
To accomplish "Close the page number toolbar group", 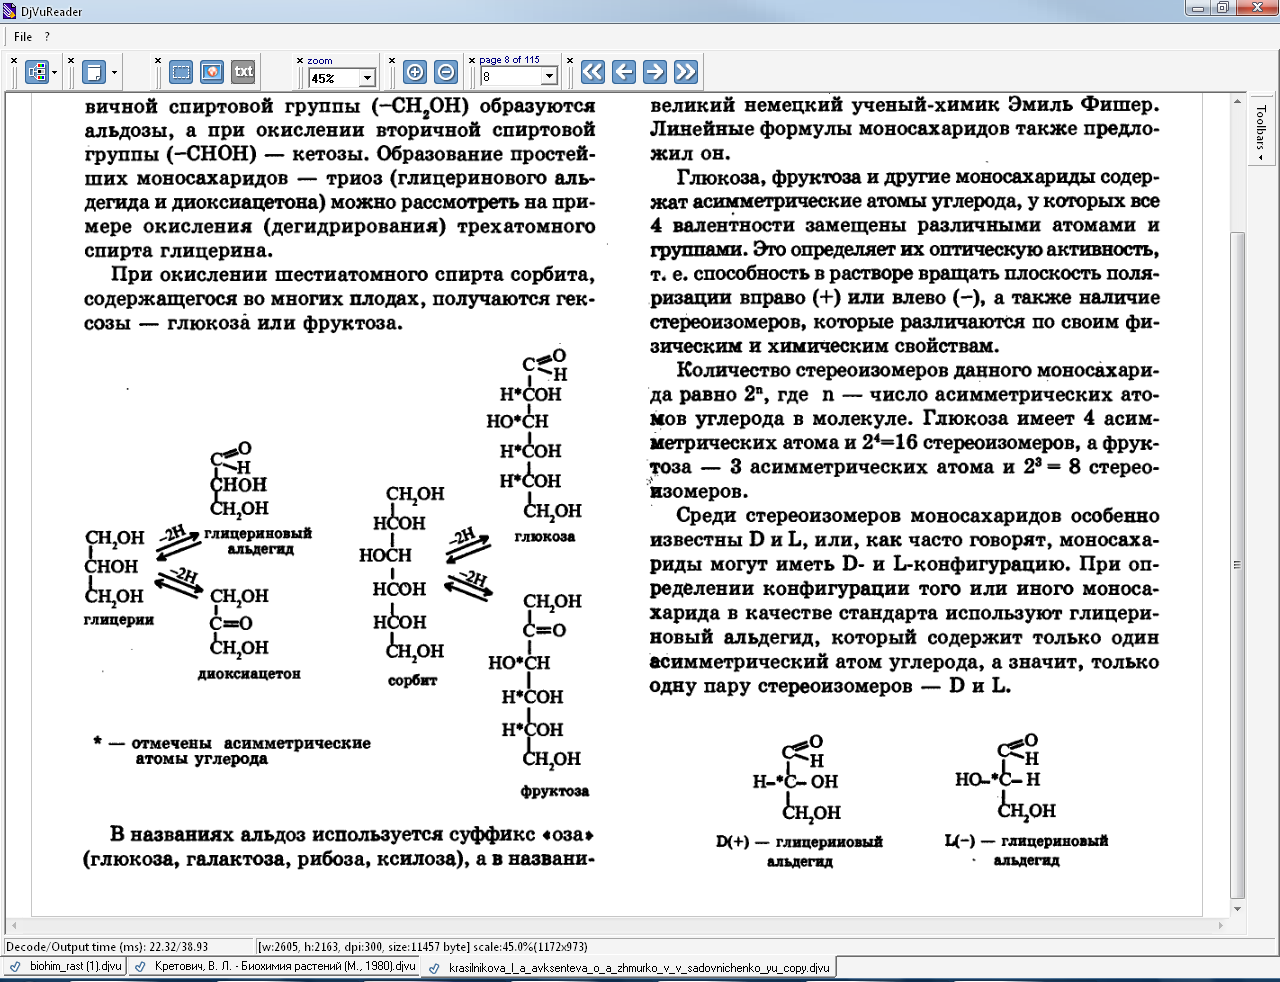I will point(472,60).
